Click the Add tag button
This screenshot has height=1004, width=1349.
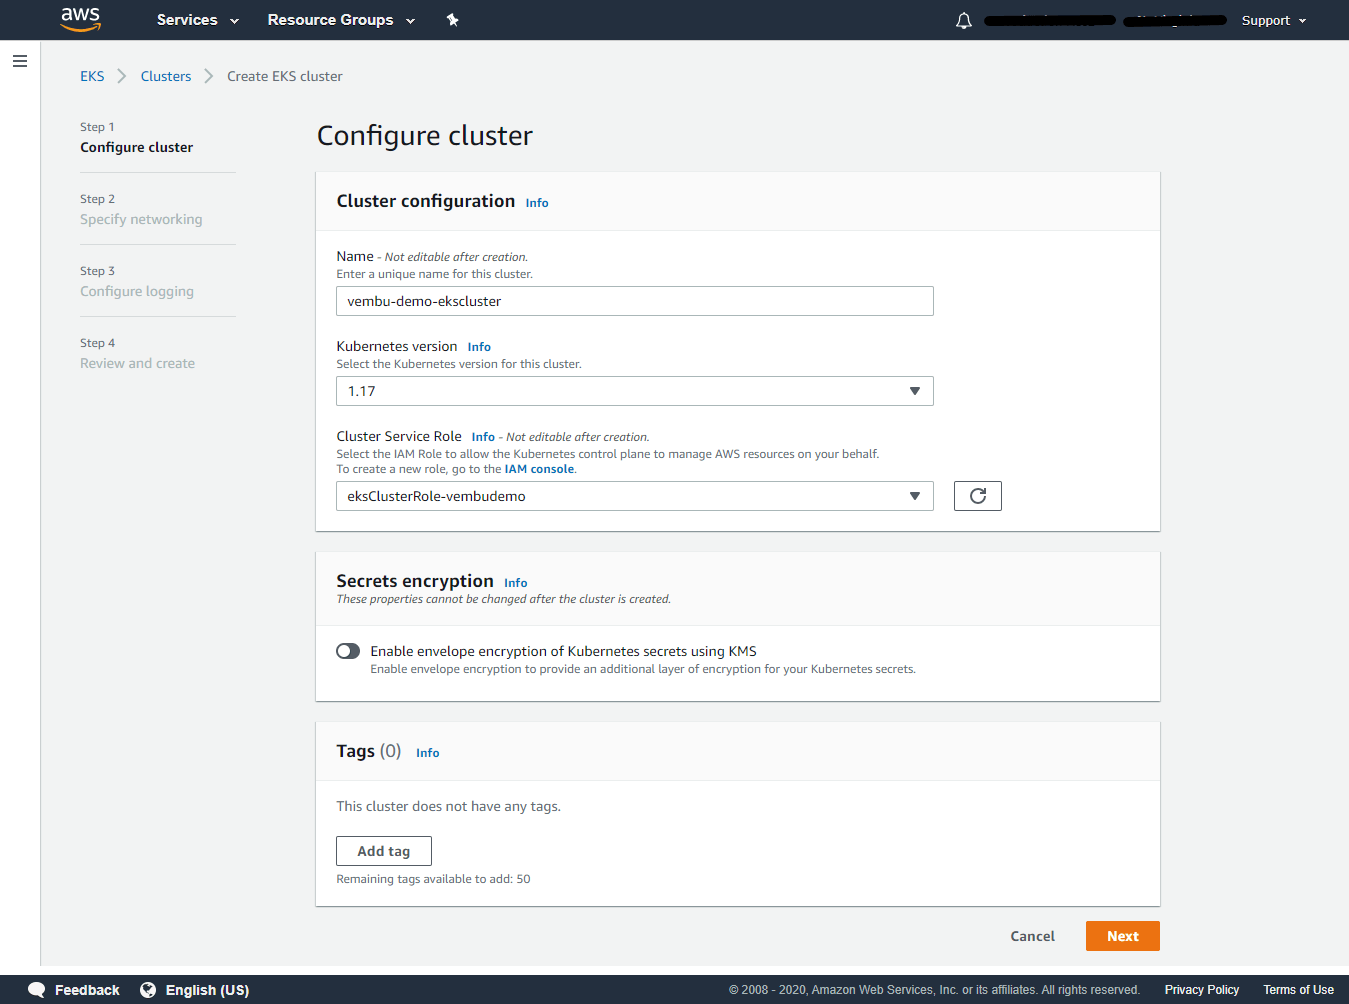click(384, 851)
